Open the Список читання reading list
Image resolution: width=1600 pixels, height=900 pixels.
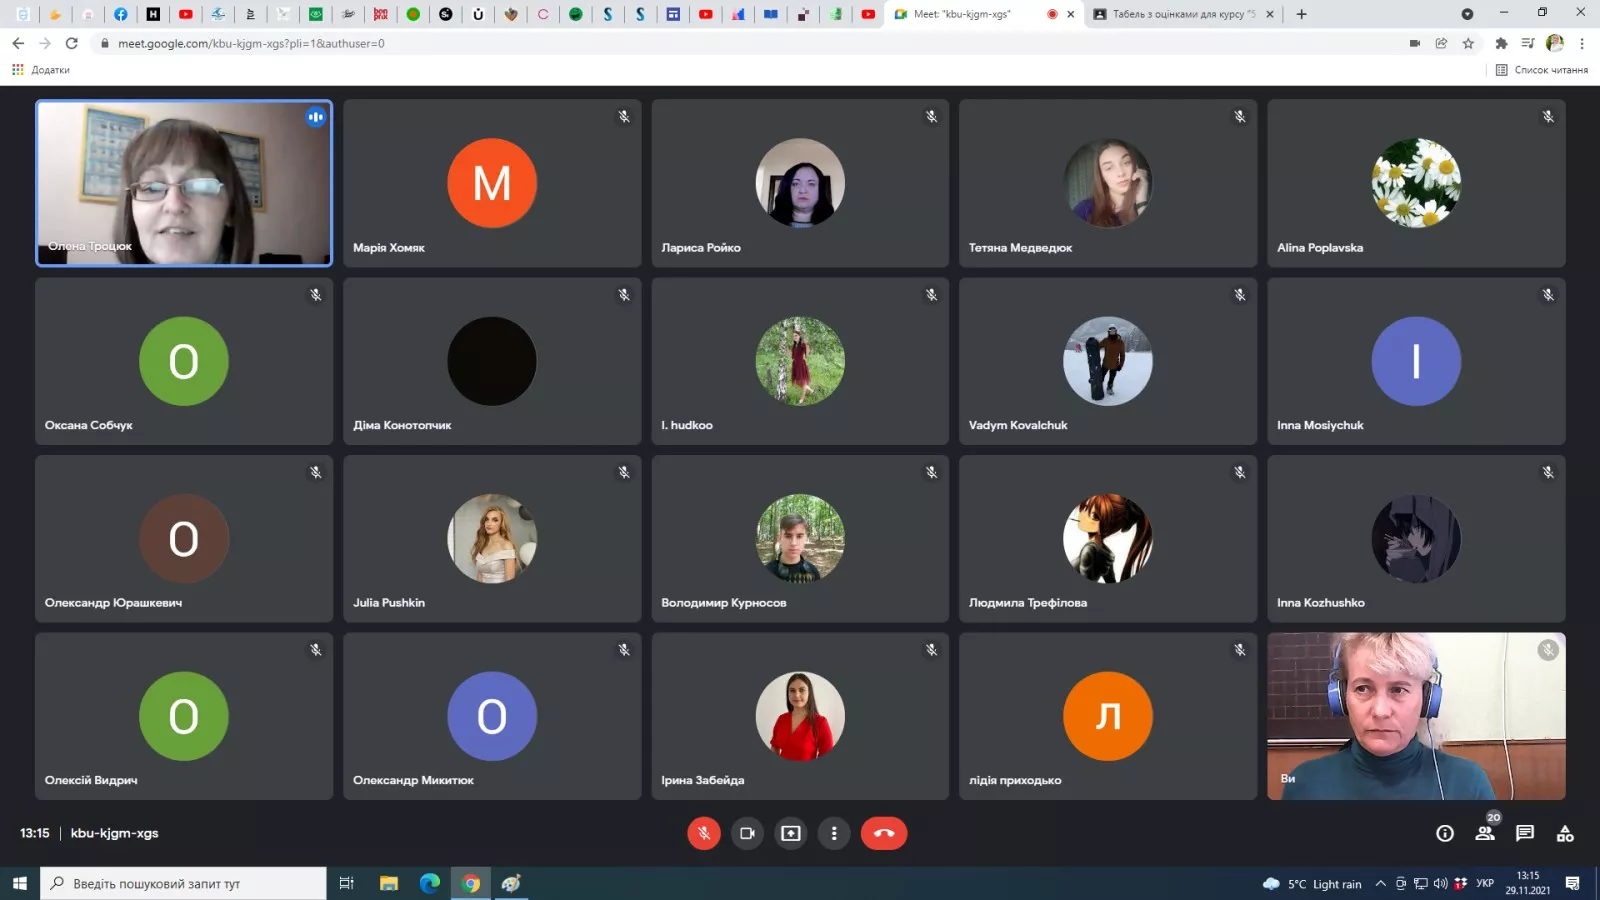(x=1541, y=70)
